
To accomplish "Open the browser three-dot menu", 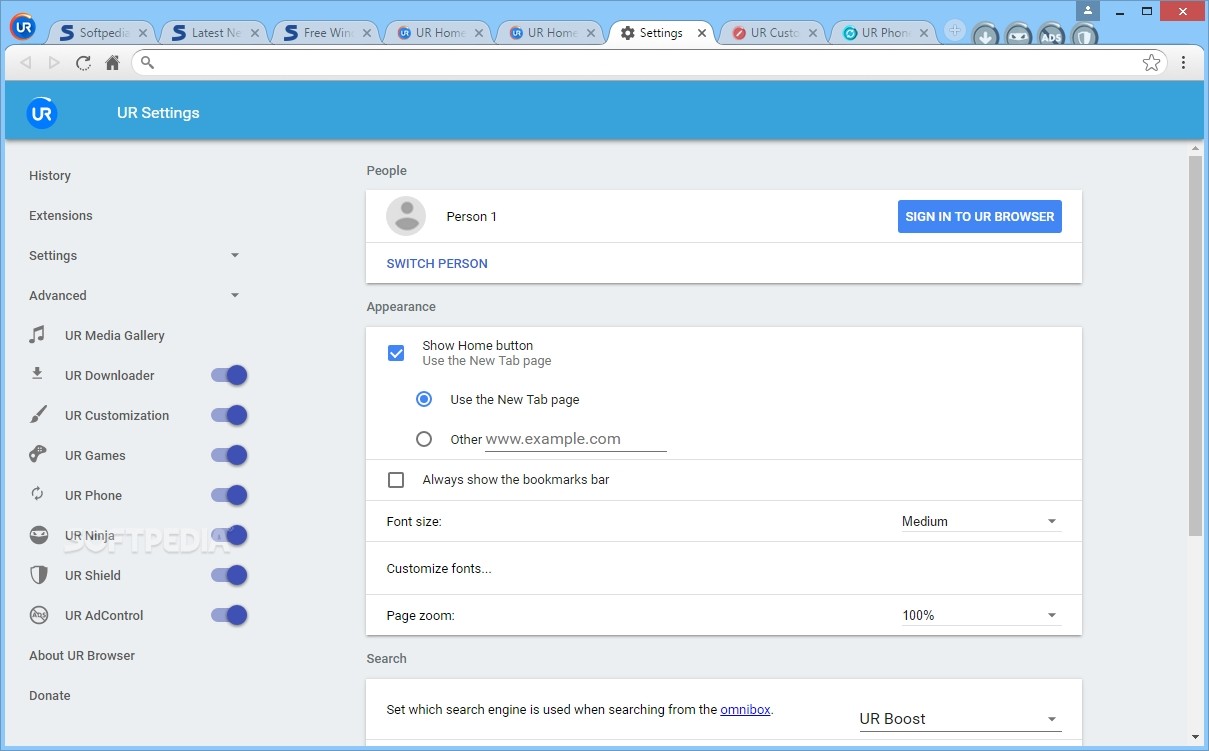I will click(x=1183, y=62).
